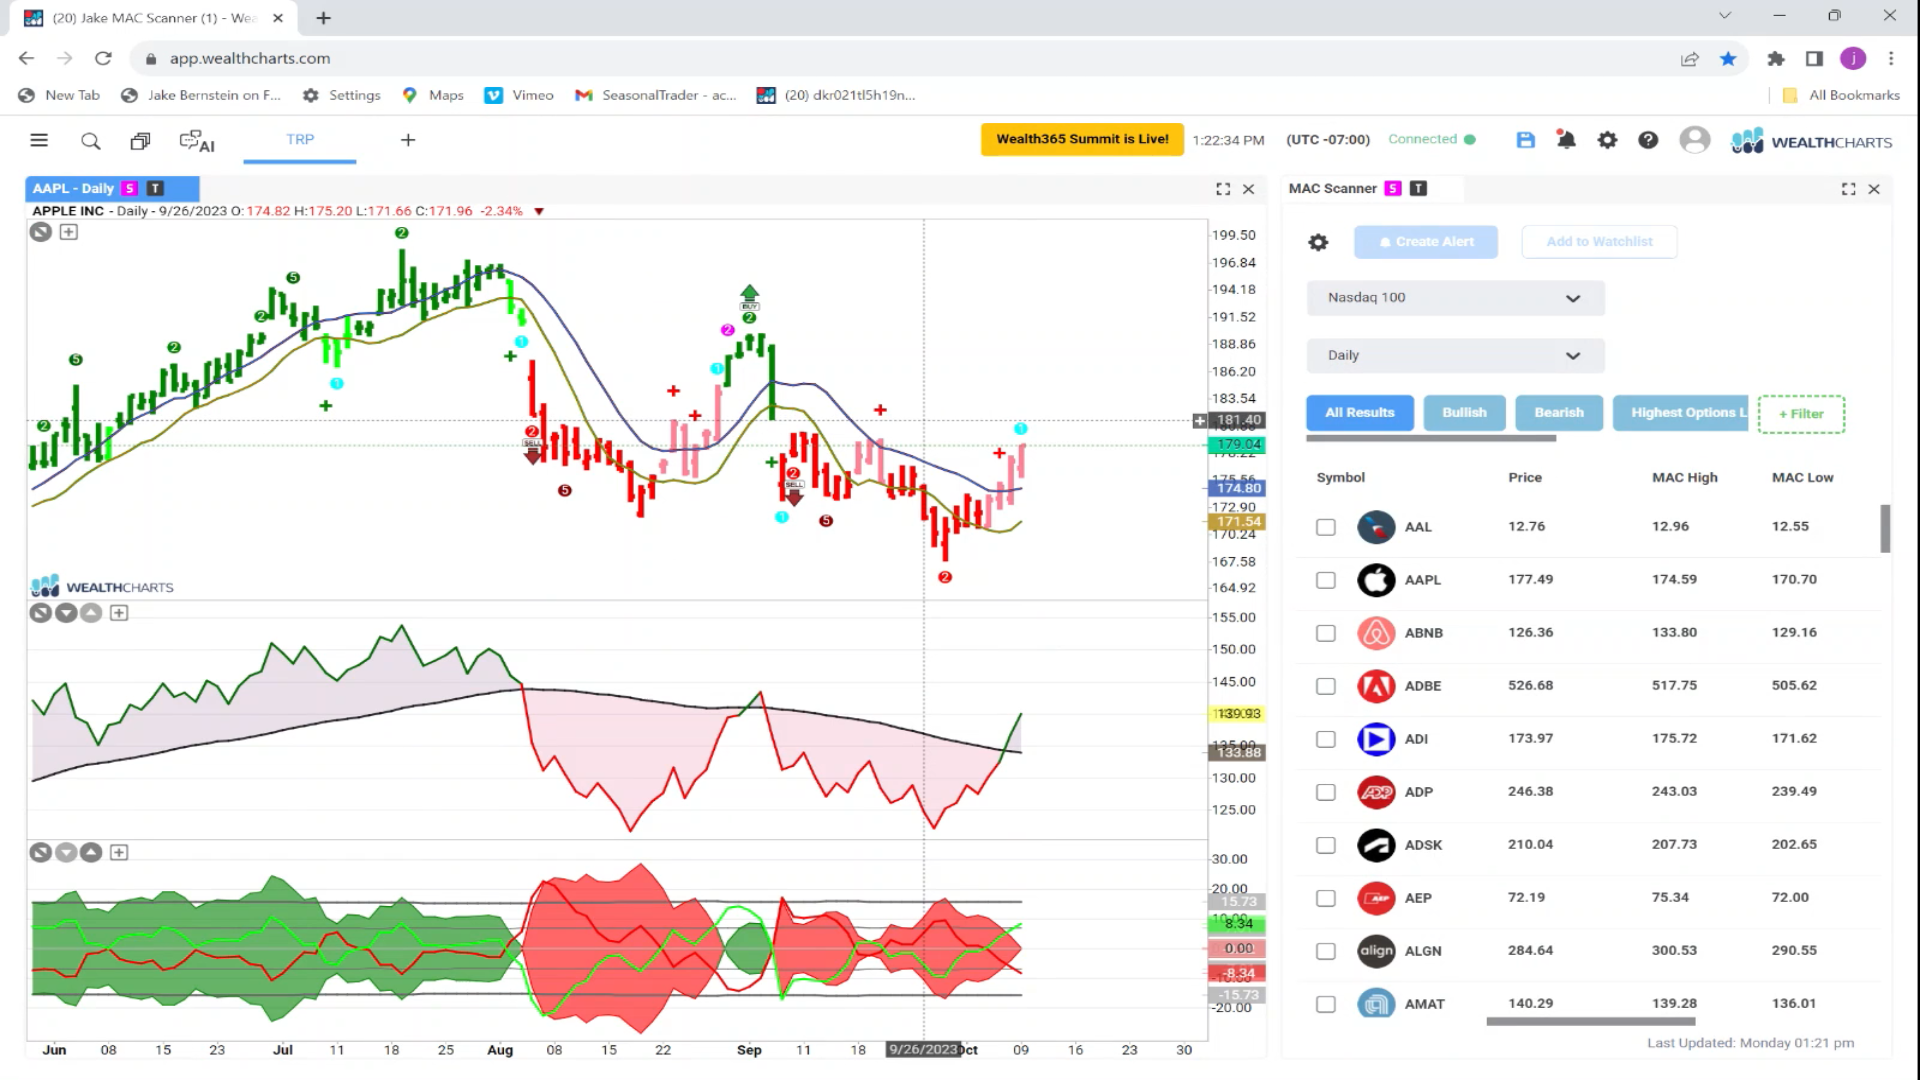The image size is (1920, 1080).
Task: Add indicator to the middle pane
Action: (x=119, y=613)
